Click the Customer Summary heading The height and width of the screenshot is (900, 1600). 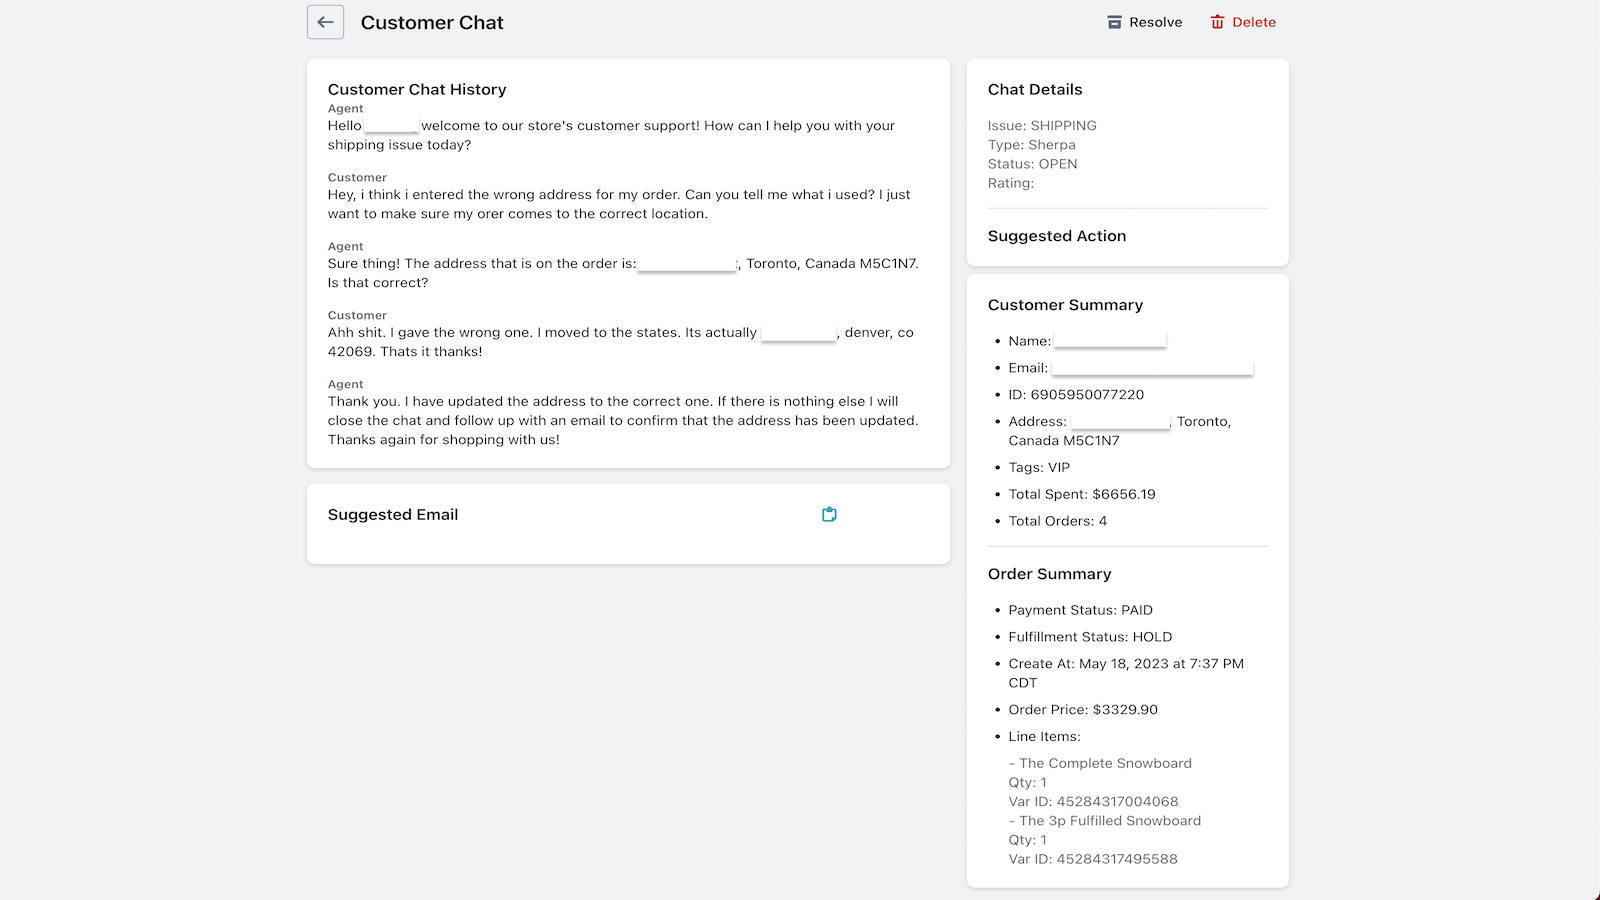coord(1065,305)
